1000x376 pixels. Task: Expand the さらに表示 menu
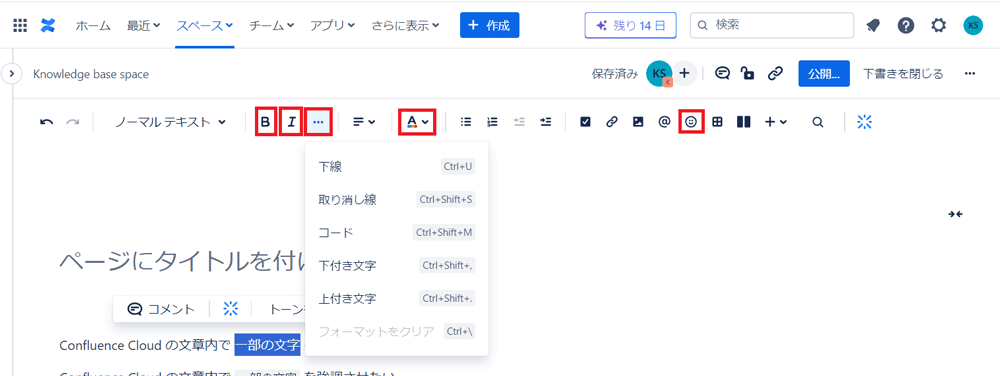point(406,25)
